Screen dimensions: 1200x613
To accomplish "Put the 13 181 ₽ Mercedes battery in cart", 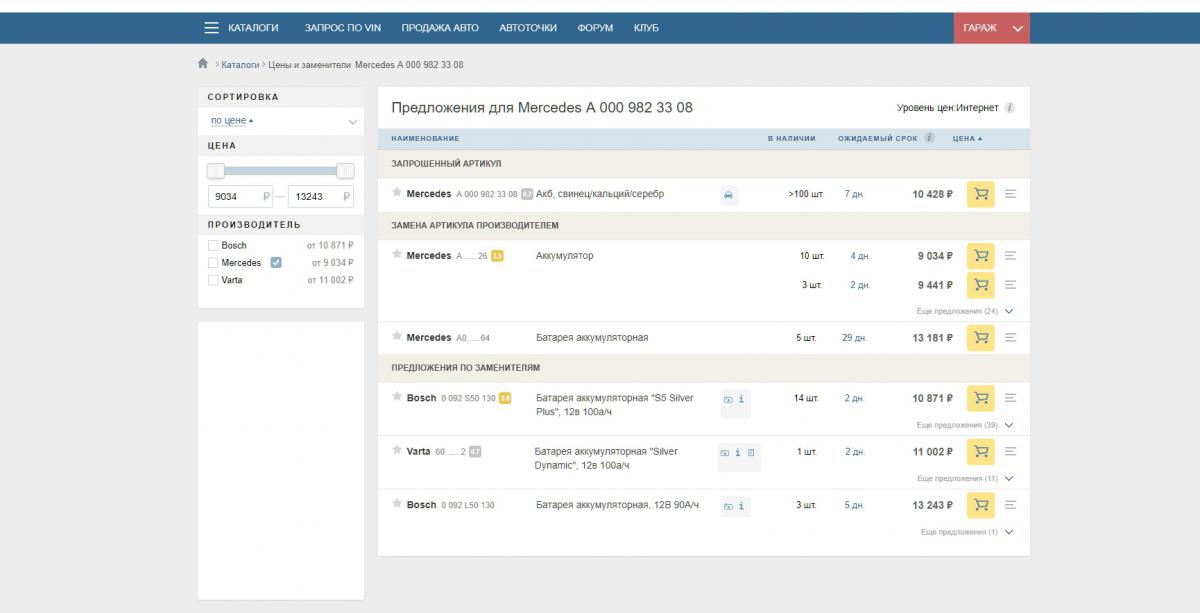I will [981, 338].
